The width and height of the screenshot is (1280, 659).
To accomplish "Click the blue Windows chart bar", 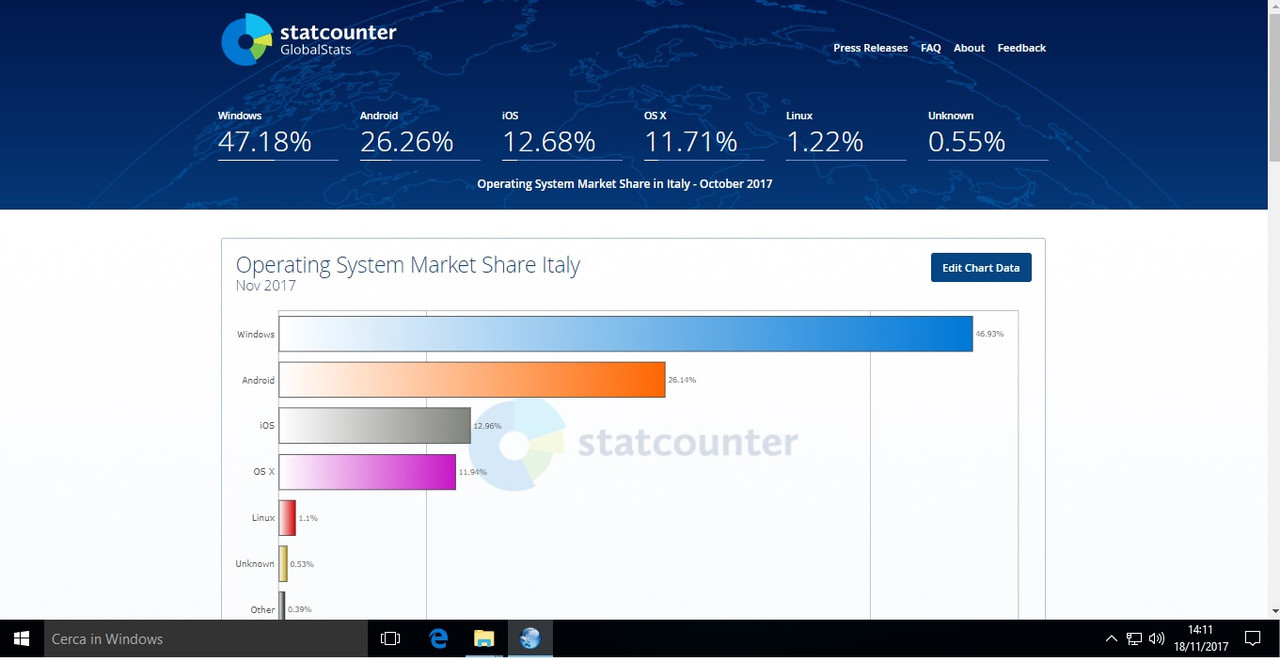I will 626,334.
